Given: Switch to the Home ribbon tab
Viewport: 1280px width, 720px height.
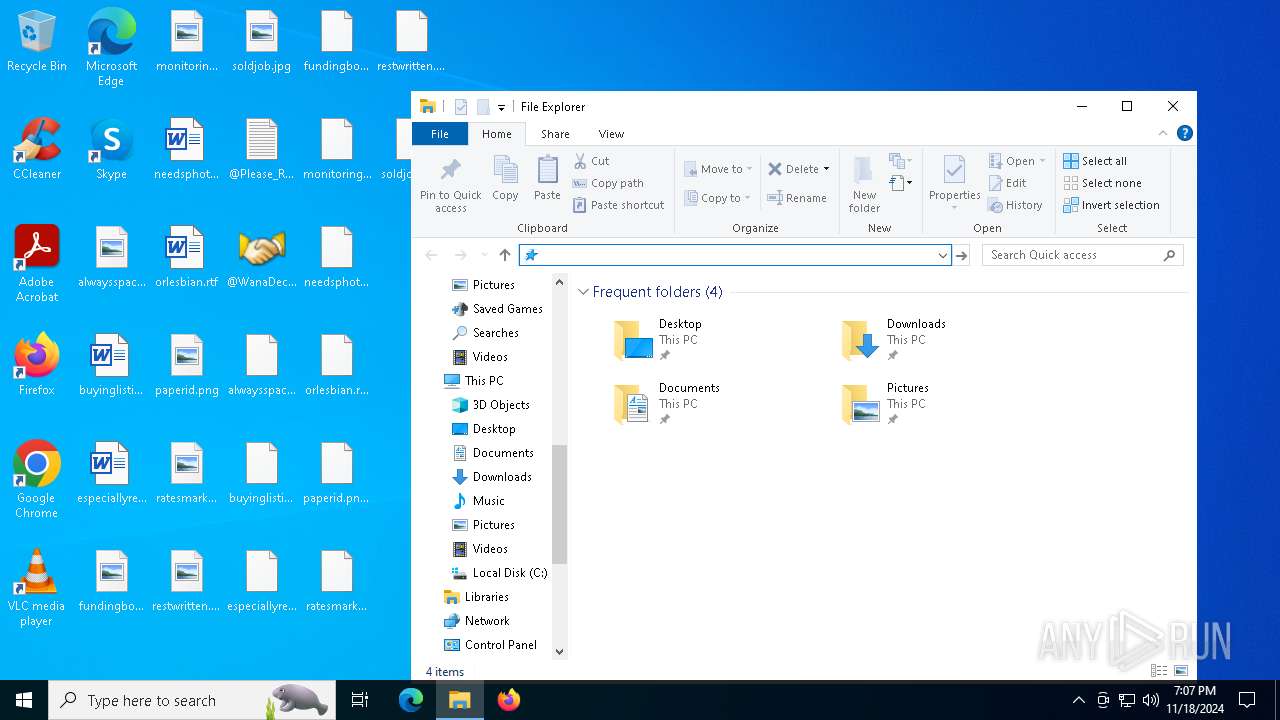Looking at the screenshot, I should 496,134.
